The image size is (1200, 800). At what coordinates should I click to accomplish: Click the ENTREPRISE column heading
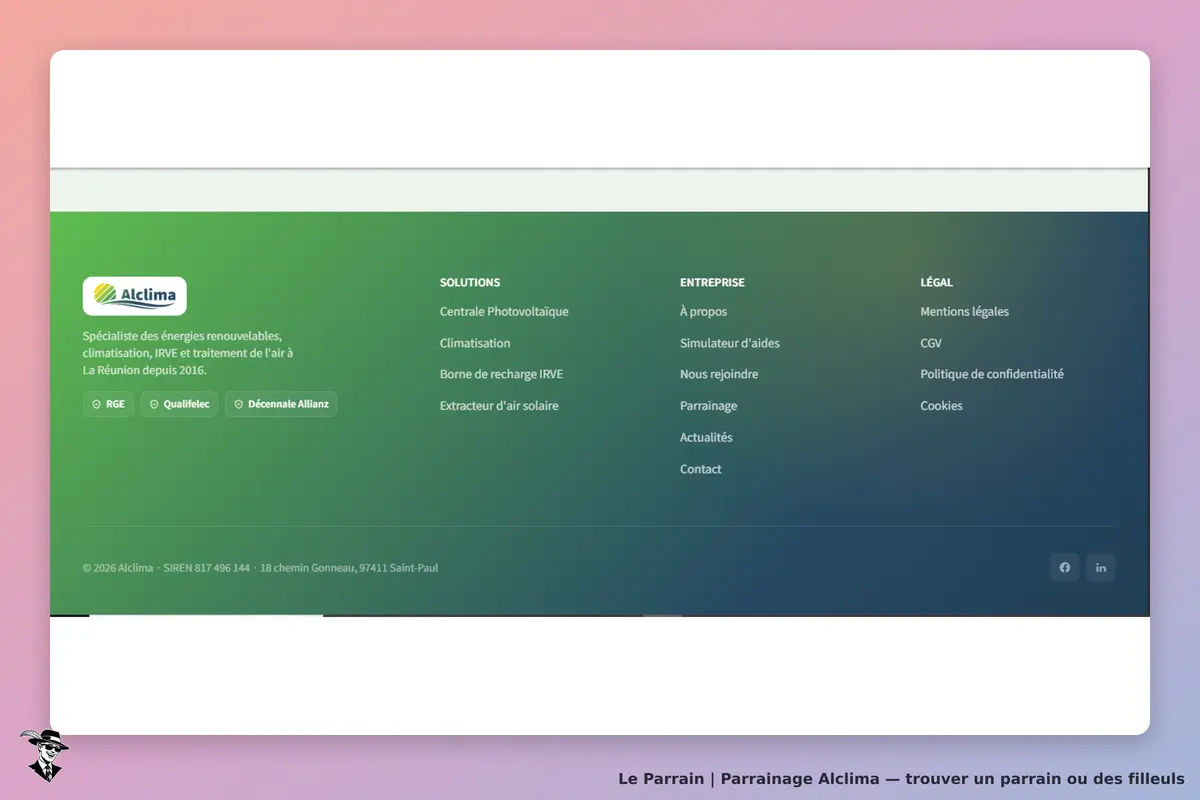click(x=712, y=283)
